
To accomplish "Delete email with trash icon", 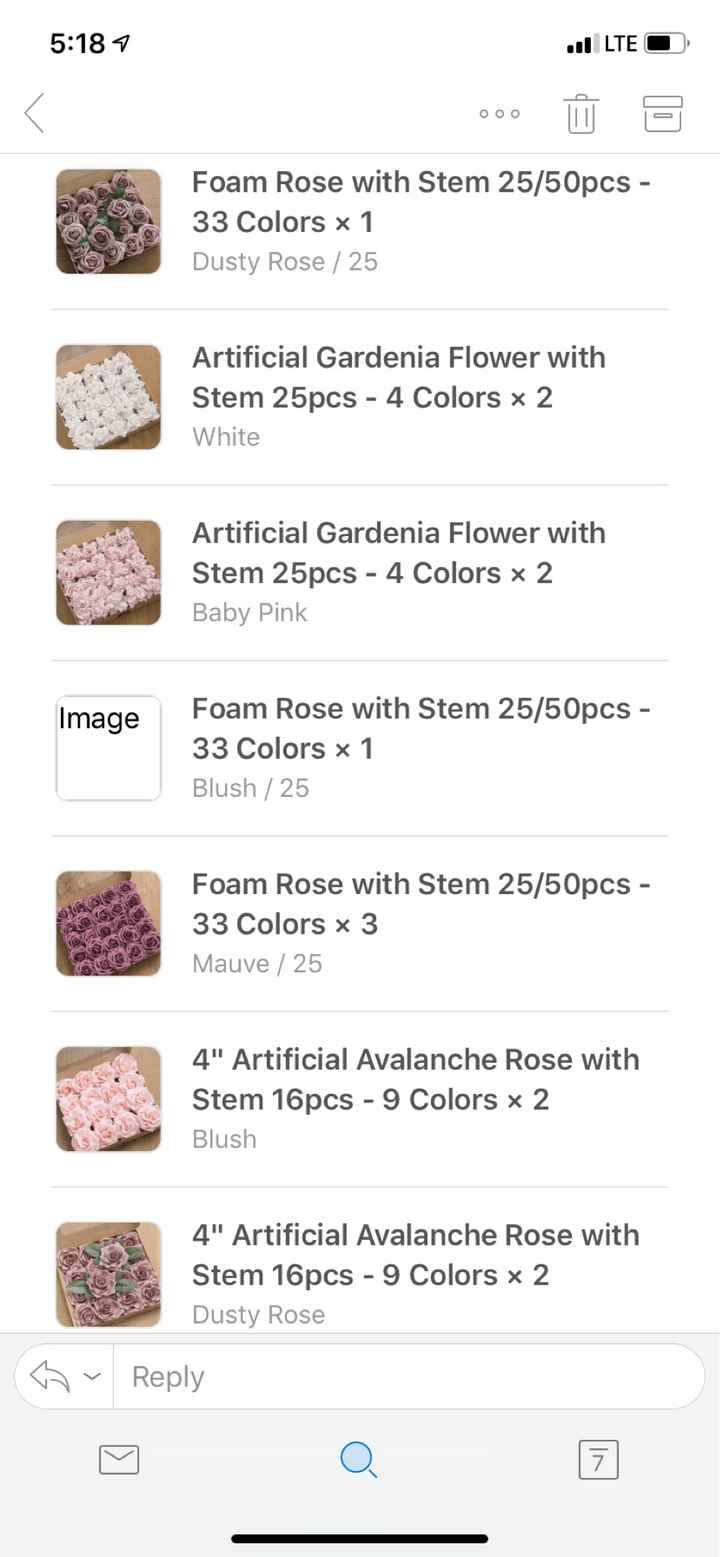I will point(581,114).
